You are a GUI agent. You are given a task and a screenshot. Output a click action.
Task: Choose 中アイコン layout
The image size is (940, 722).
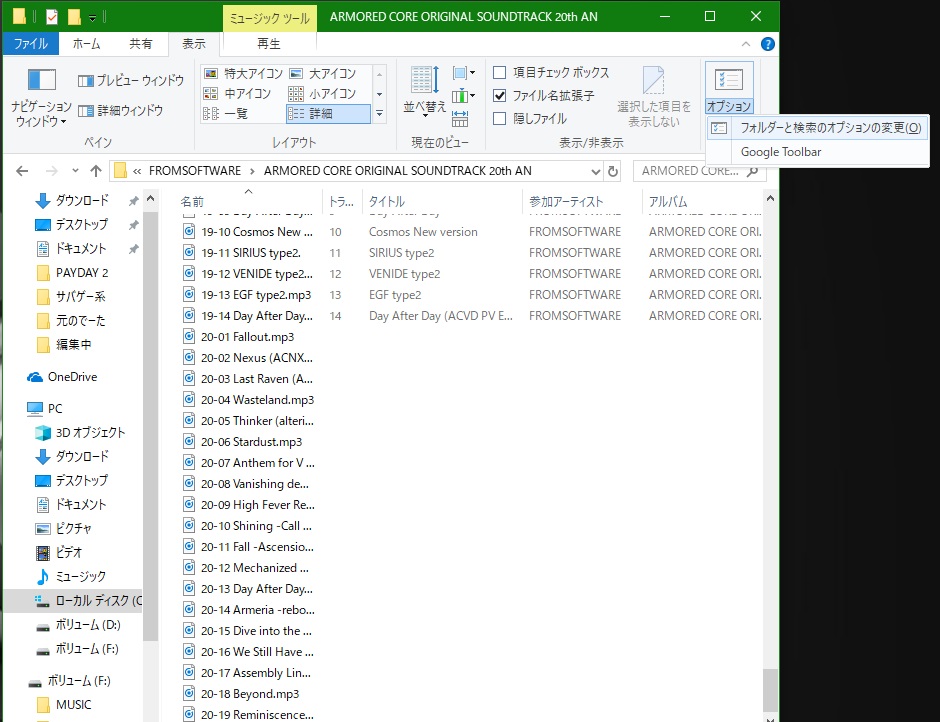coord(237,94)
